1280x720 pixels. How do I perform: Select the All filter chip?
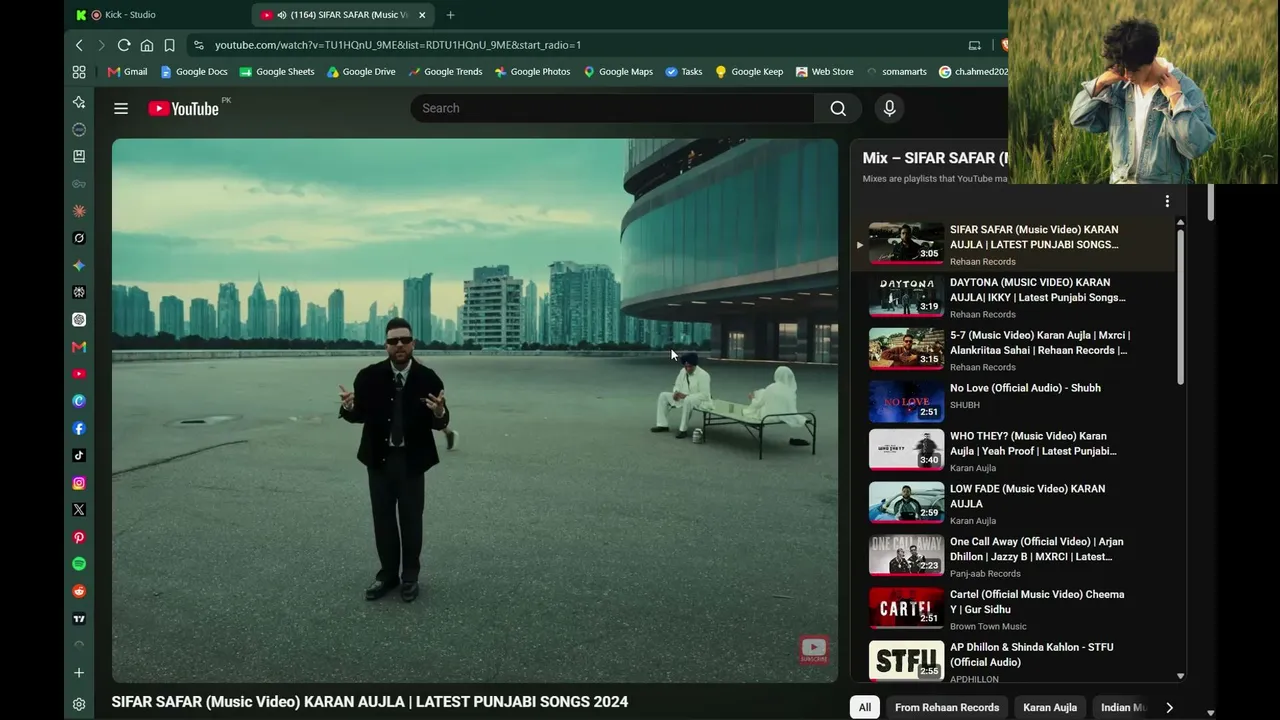click(x=865, y=708)
